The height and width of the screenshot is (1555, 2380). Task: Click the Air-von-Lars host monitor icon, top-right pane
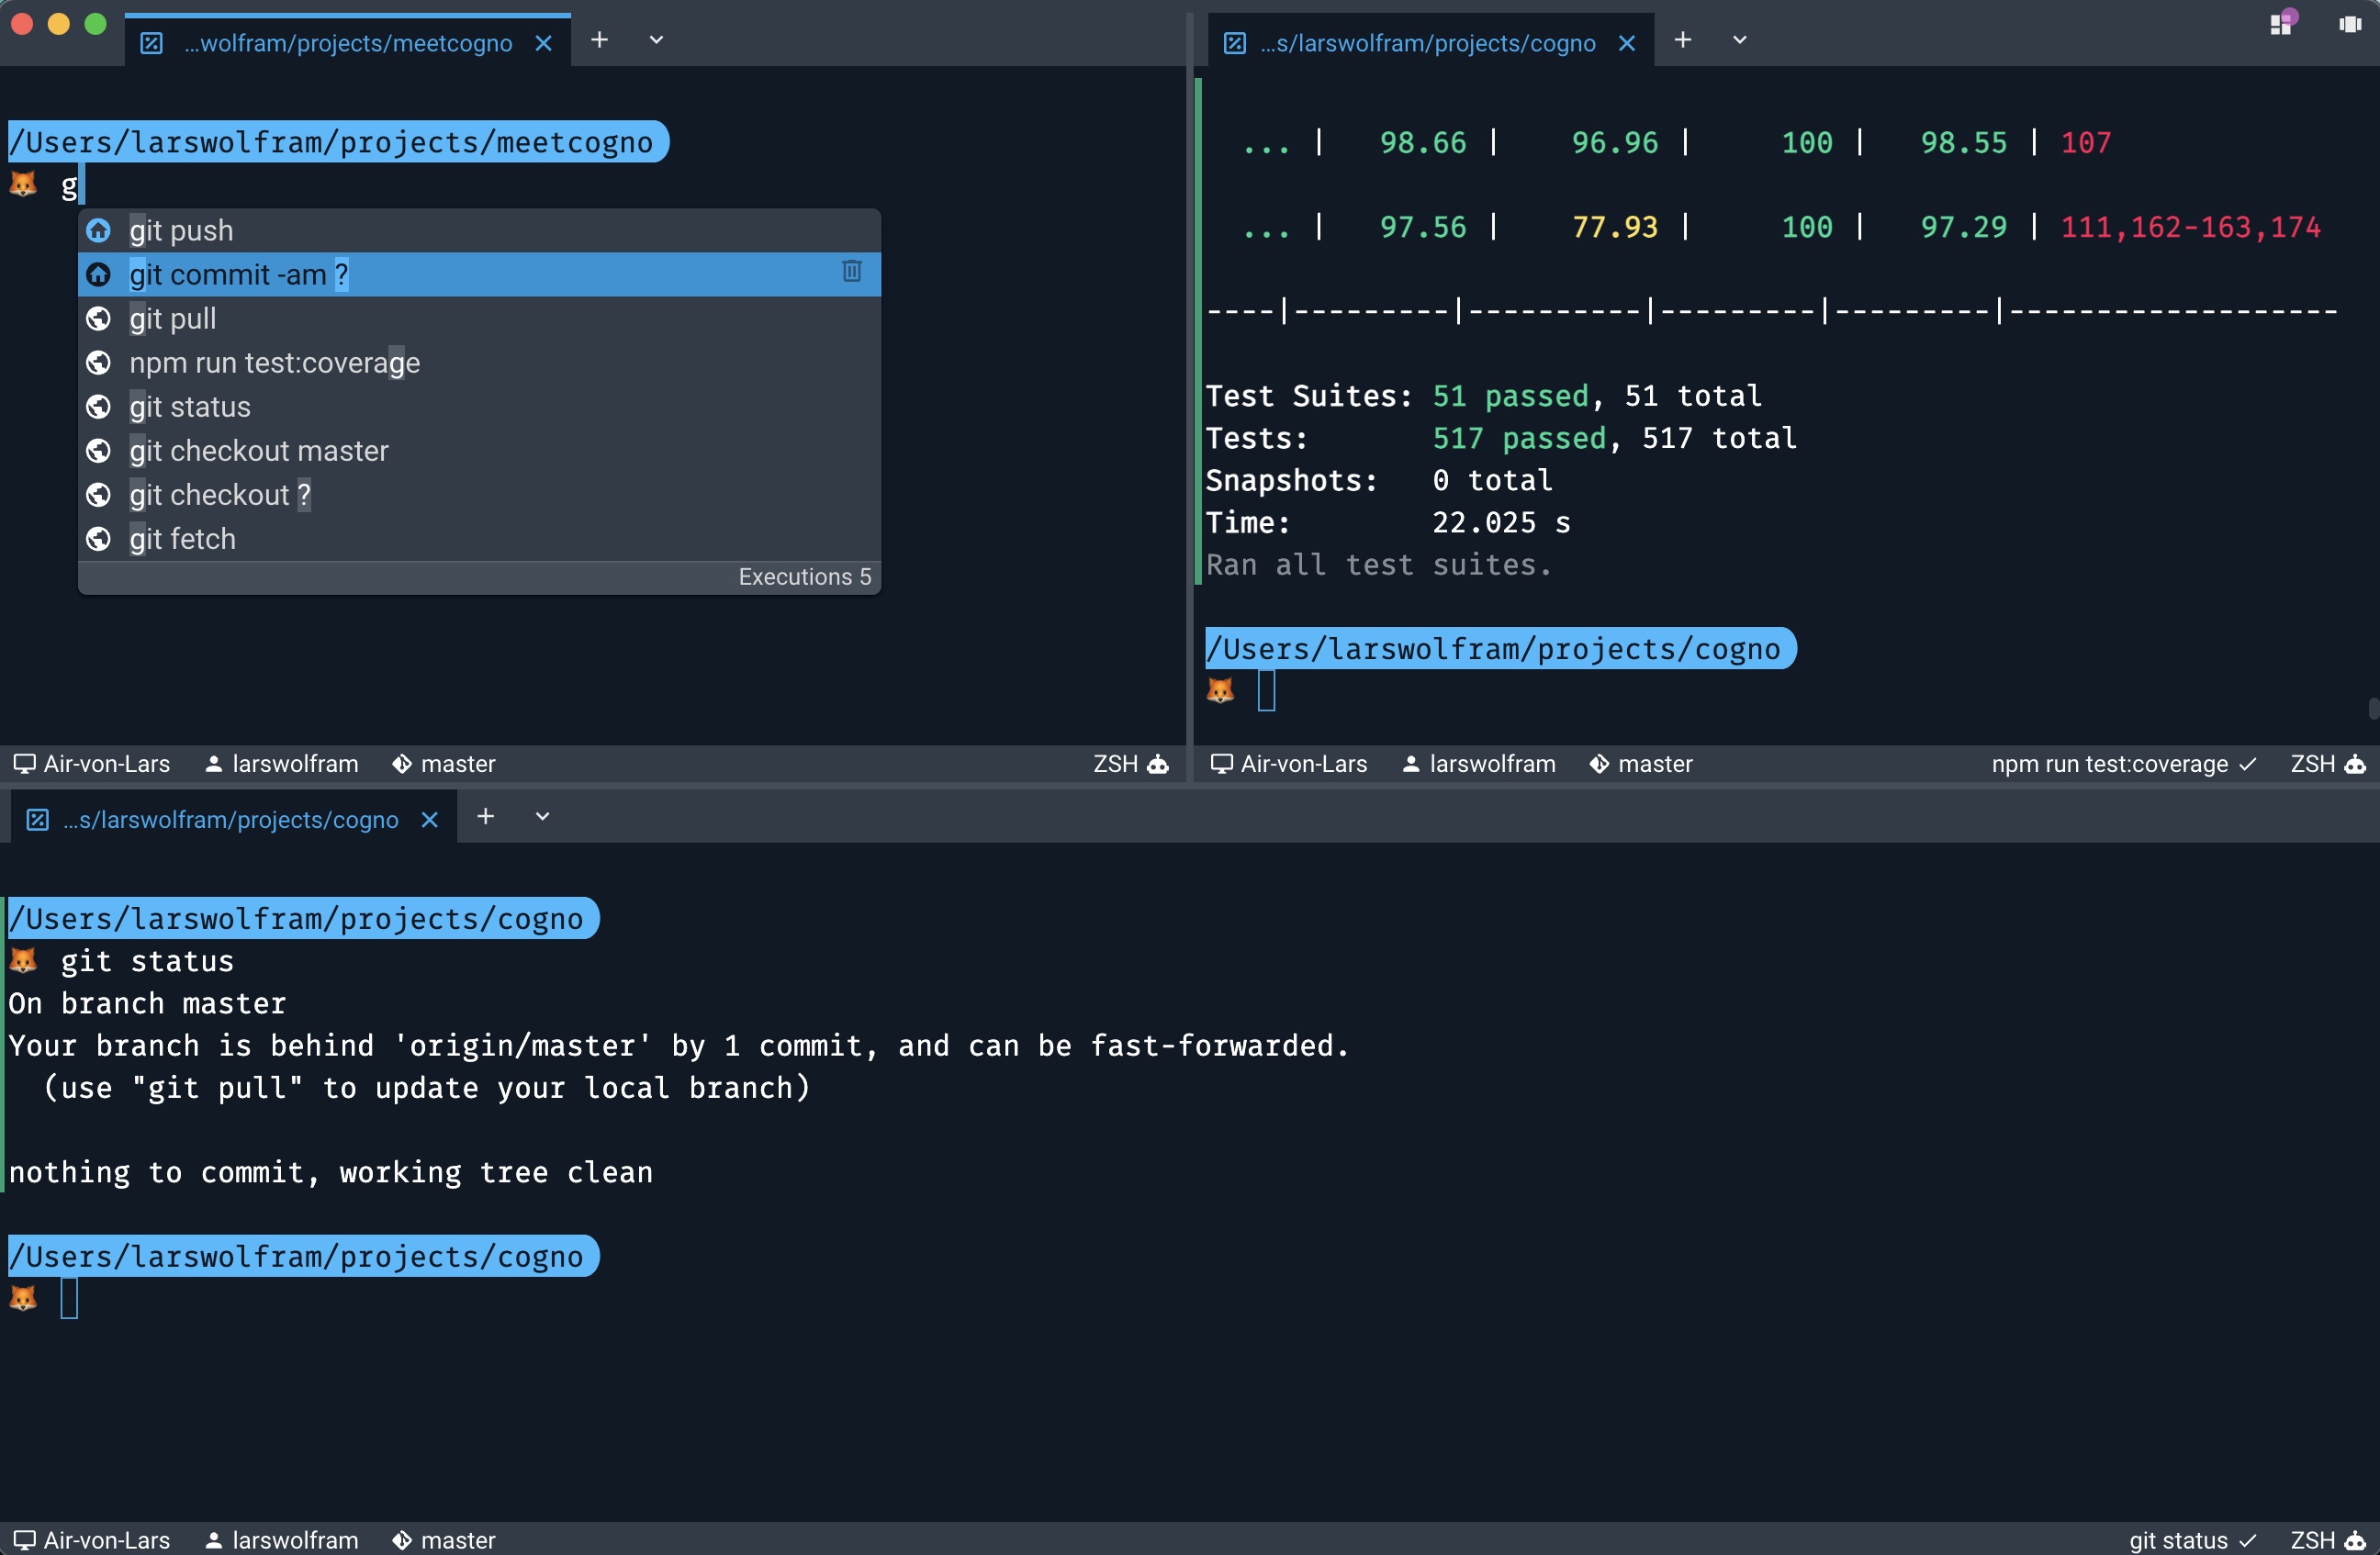1221,764
